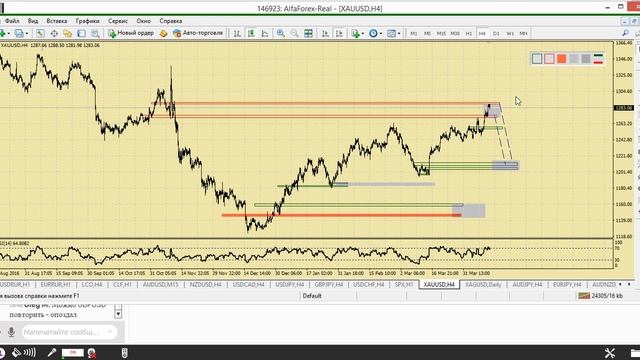
Task: Select the light blue-gray outlined swatch
Action: (x=537, y=59)
